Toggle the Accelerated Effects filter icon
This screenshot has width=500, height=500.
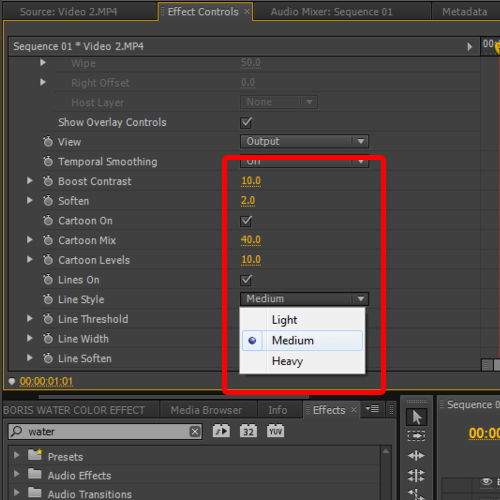click(221, 431)
